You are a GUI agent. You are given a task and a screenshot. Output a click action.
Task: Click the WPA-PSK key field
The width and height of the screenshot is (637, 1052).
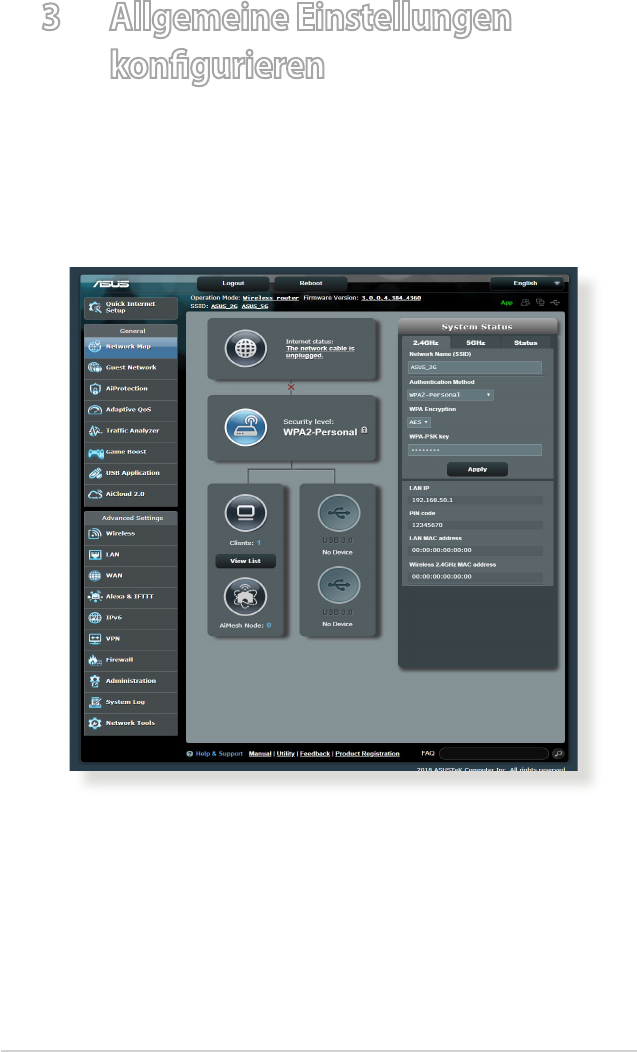coord(475,450)
